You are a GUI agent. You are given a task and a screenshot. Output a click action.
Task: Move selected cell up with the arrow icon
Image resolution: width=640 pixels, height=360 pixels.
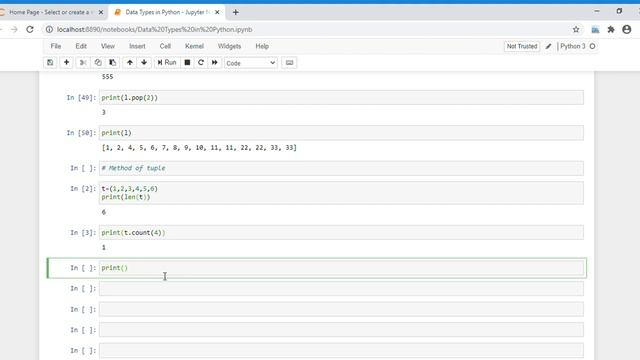[130, 62]
